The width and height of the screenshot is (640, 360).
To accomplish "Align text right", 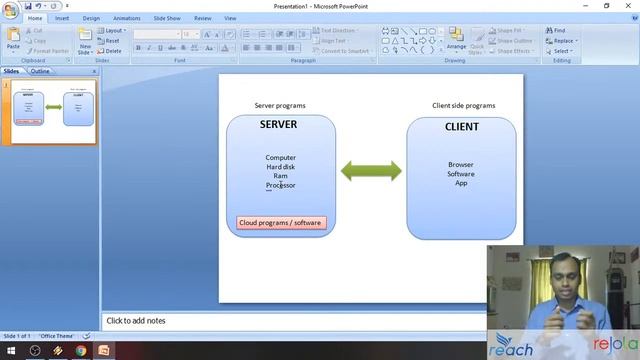I will (268, 48).
